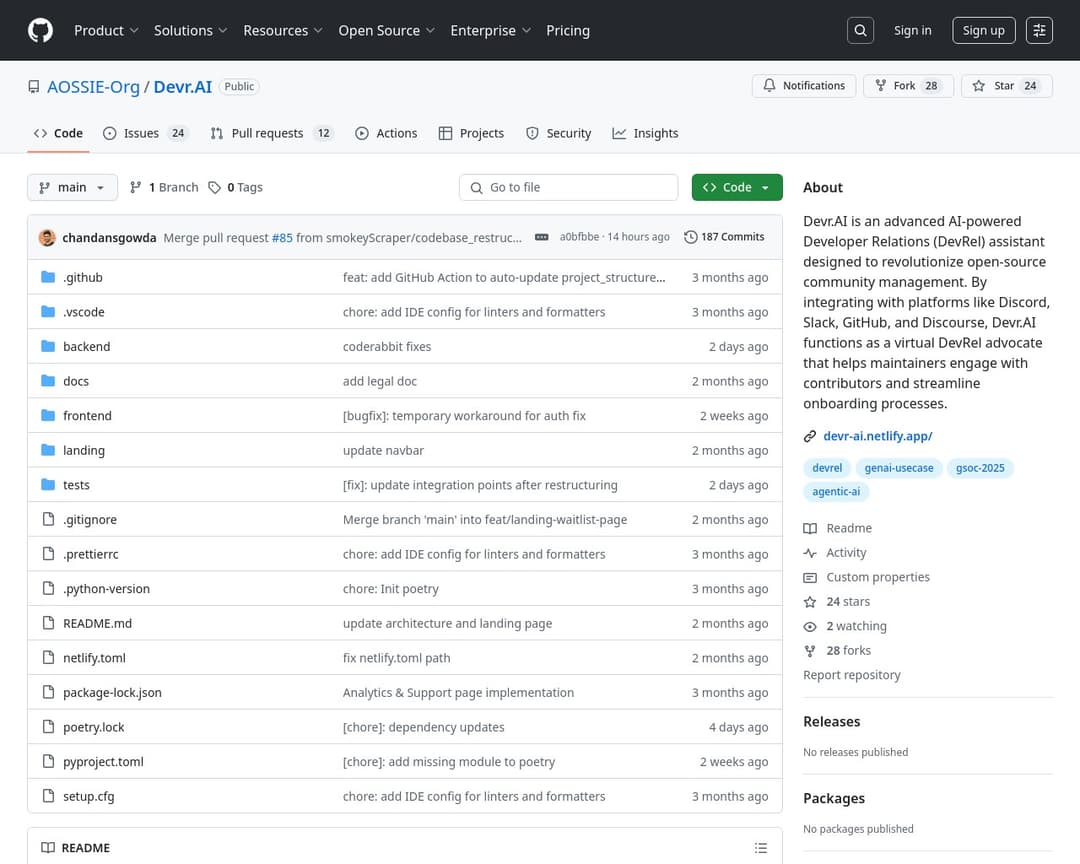The height and width of the screenshot is (864, 1080).
Task: Click the fork icon next to 28 forks
Action: [810, 650]
